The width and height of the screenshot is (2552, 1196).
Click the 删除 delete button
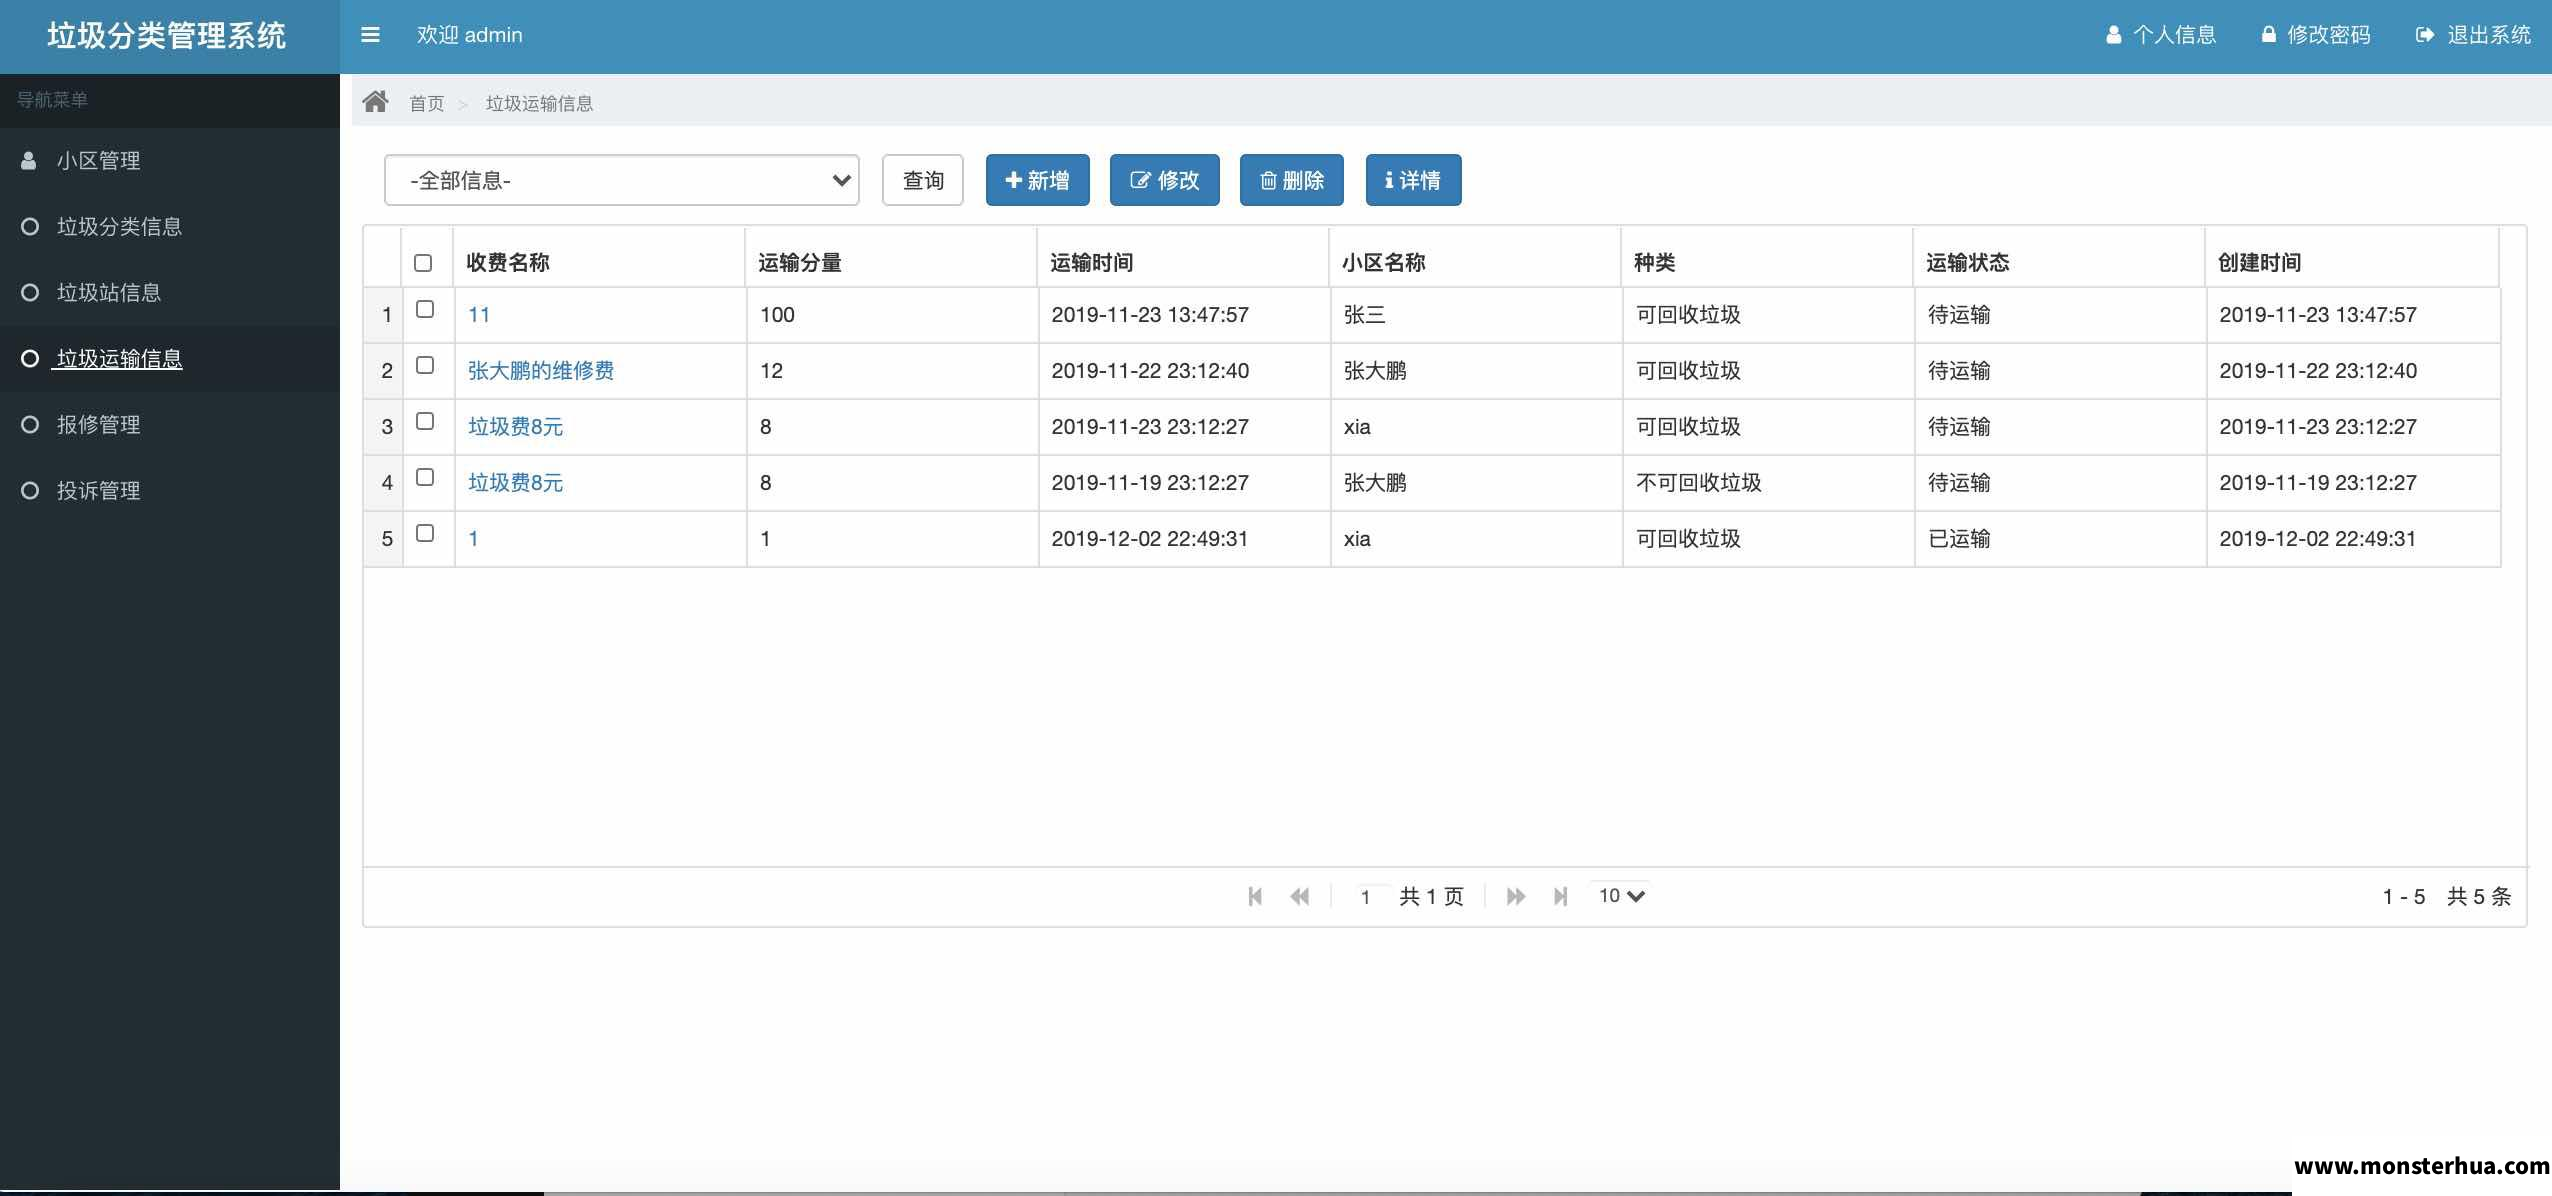1292,180
